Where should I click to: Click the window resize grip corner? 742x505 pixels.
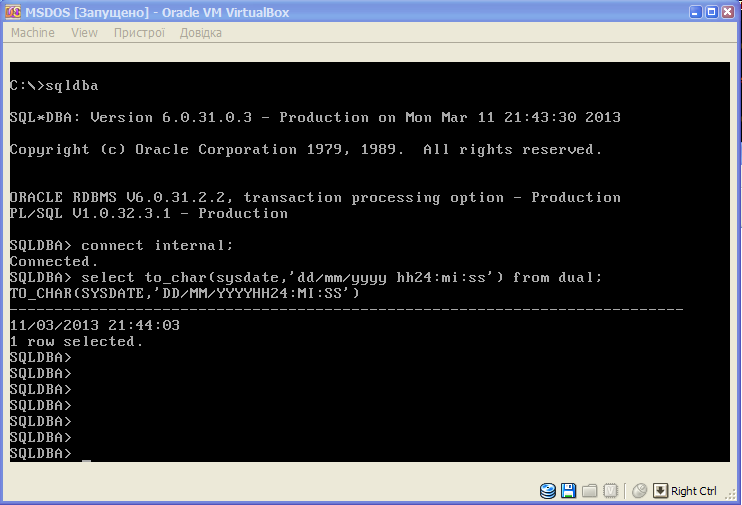(x=731, y=495)
